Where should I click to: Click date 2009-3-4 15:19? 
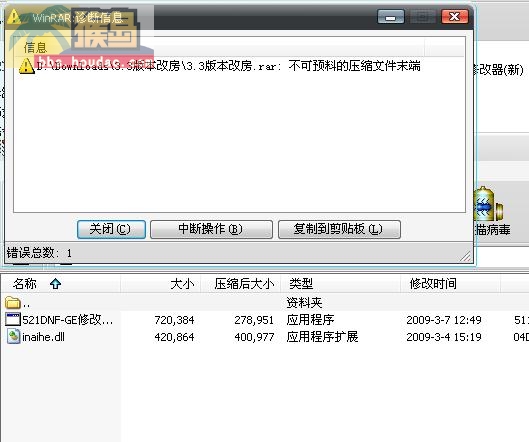pyautogui.click(x=444, y=337)
